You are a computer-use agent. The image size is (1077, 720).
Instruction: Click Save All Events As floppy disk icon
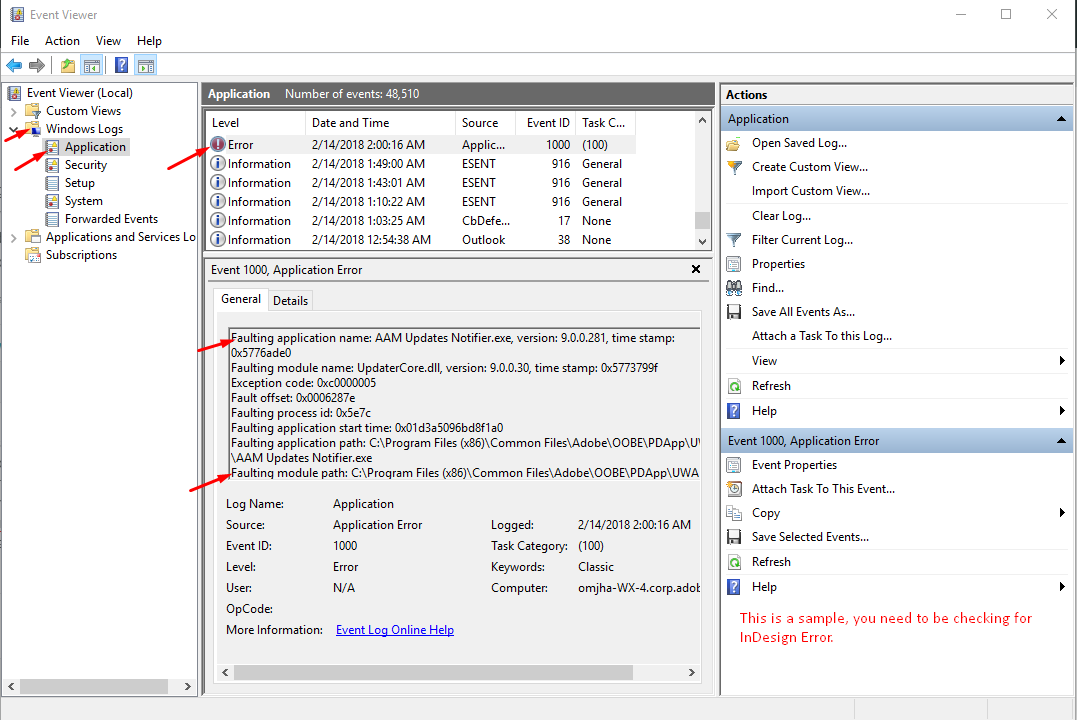[733, 311]
